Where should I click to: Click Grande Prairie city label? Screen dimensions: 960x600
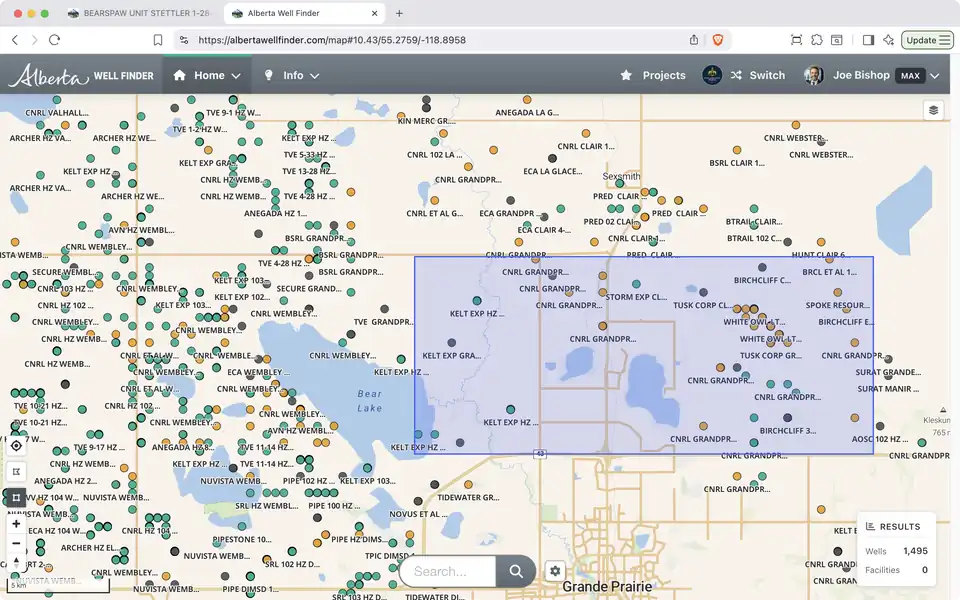(x=607, y=587)
